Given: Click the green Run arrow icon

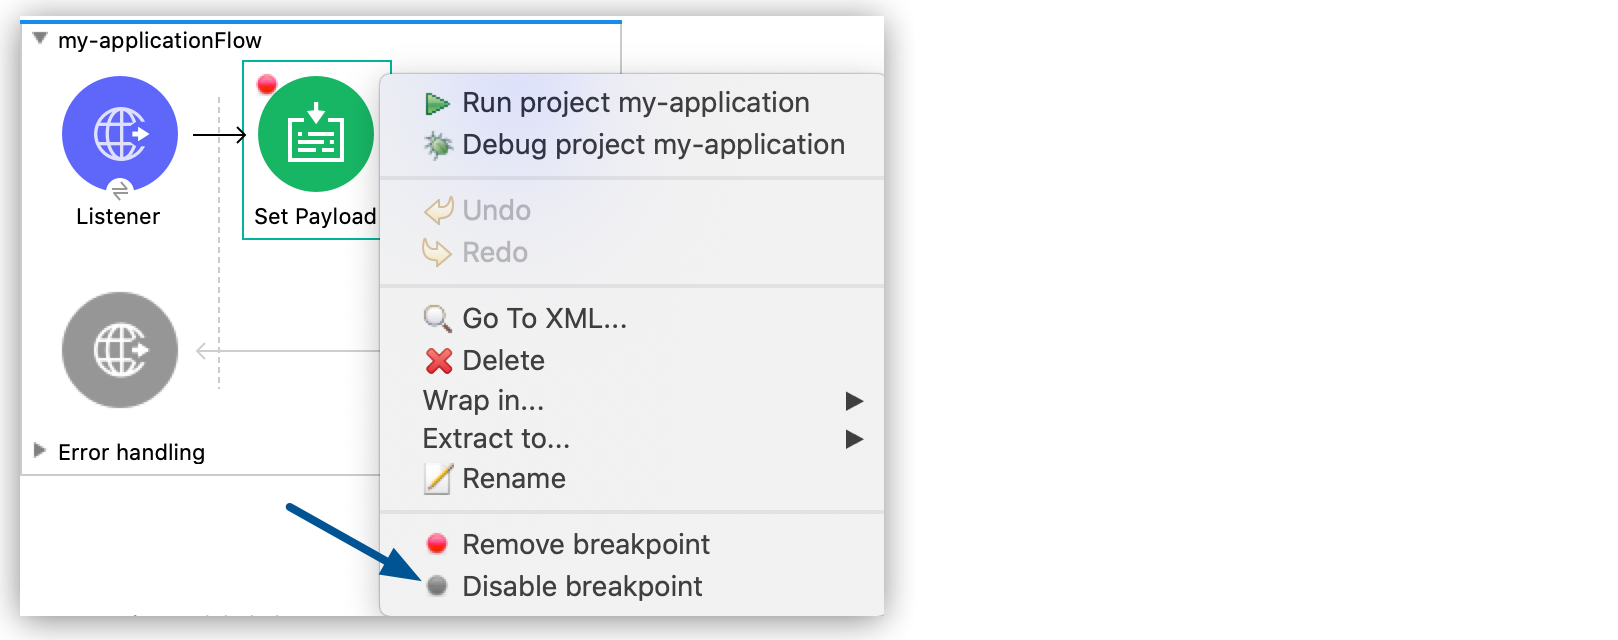Looking at the screenshot, I should point(438,101).
